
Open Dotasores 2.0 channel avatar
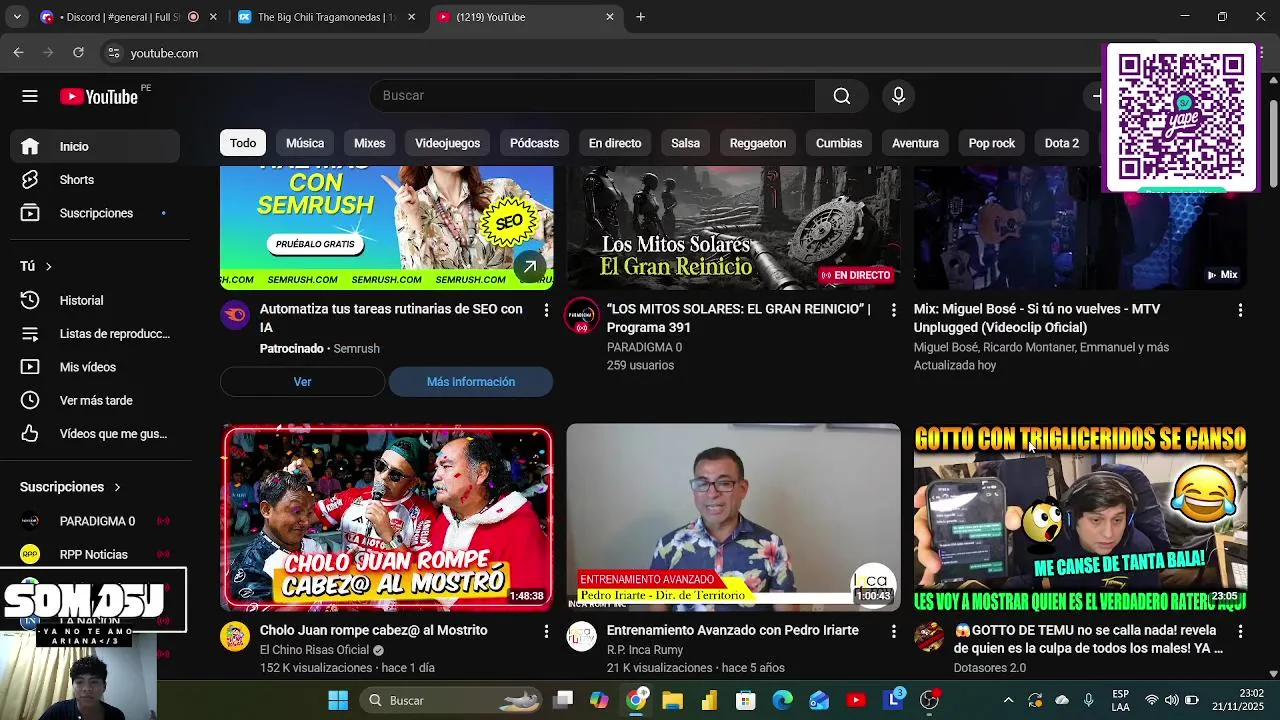pos(929,637)
